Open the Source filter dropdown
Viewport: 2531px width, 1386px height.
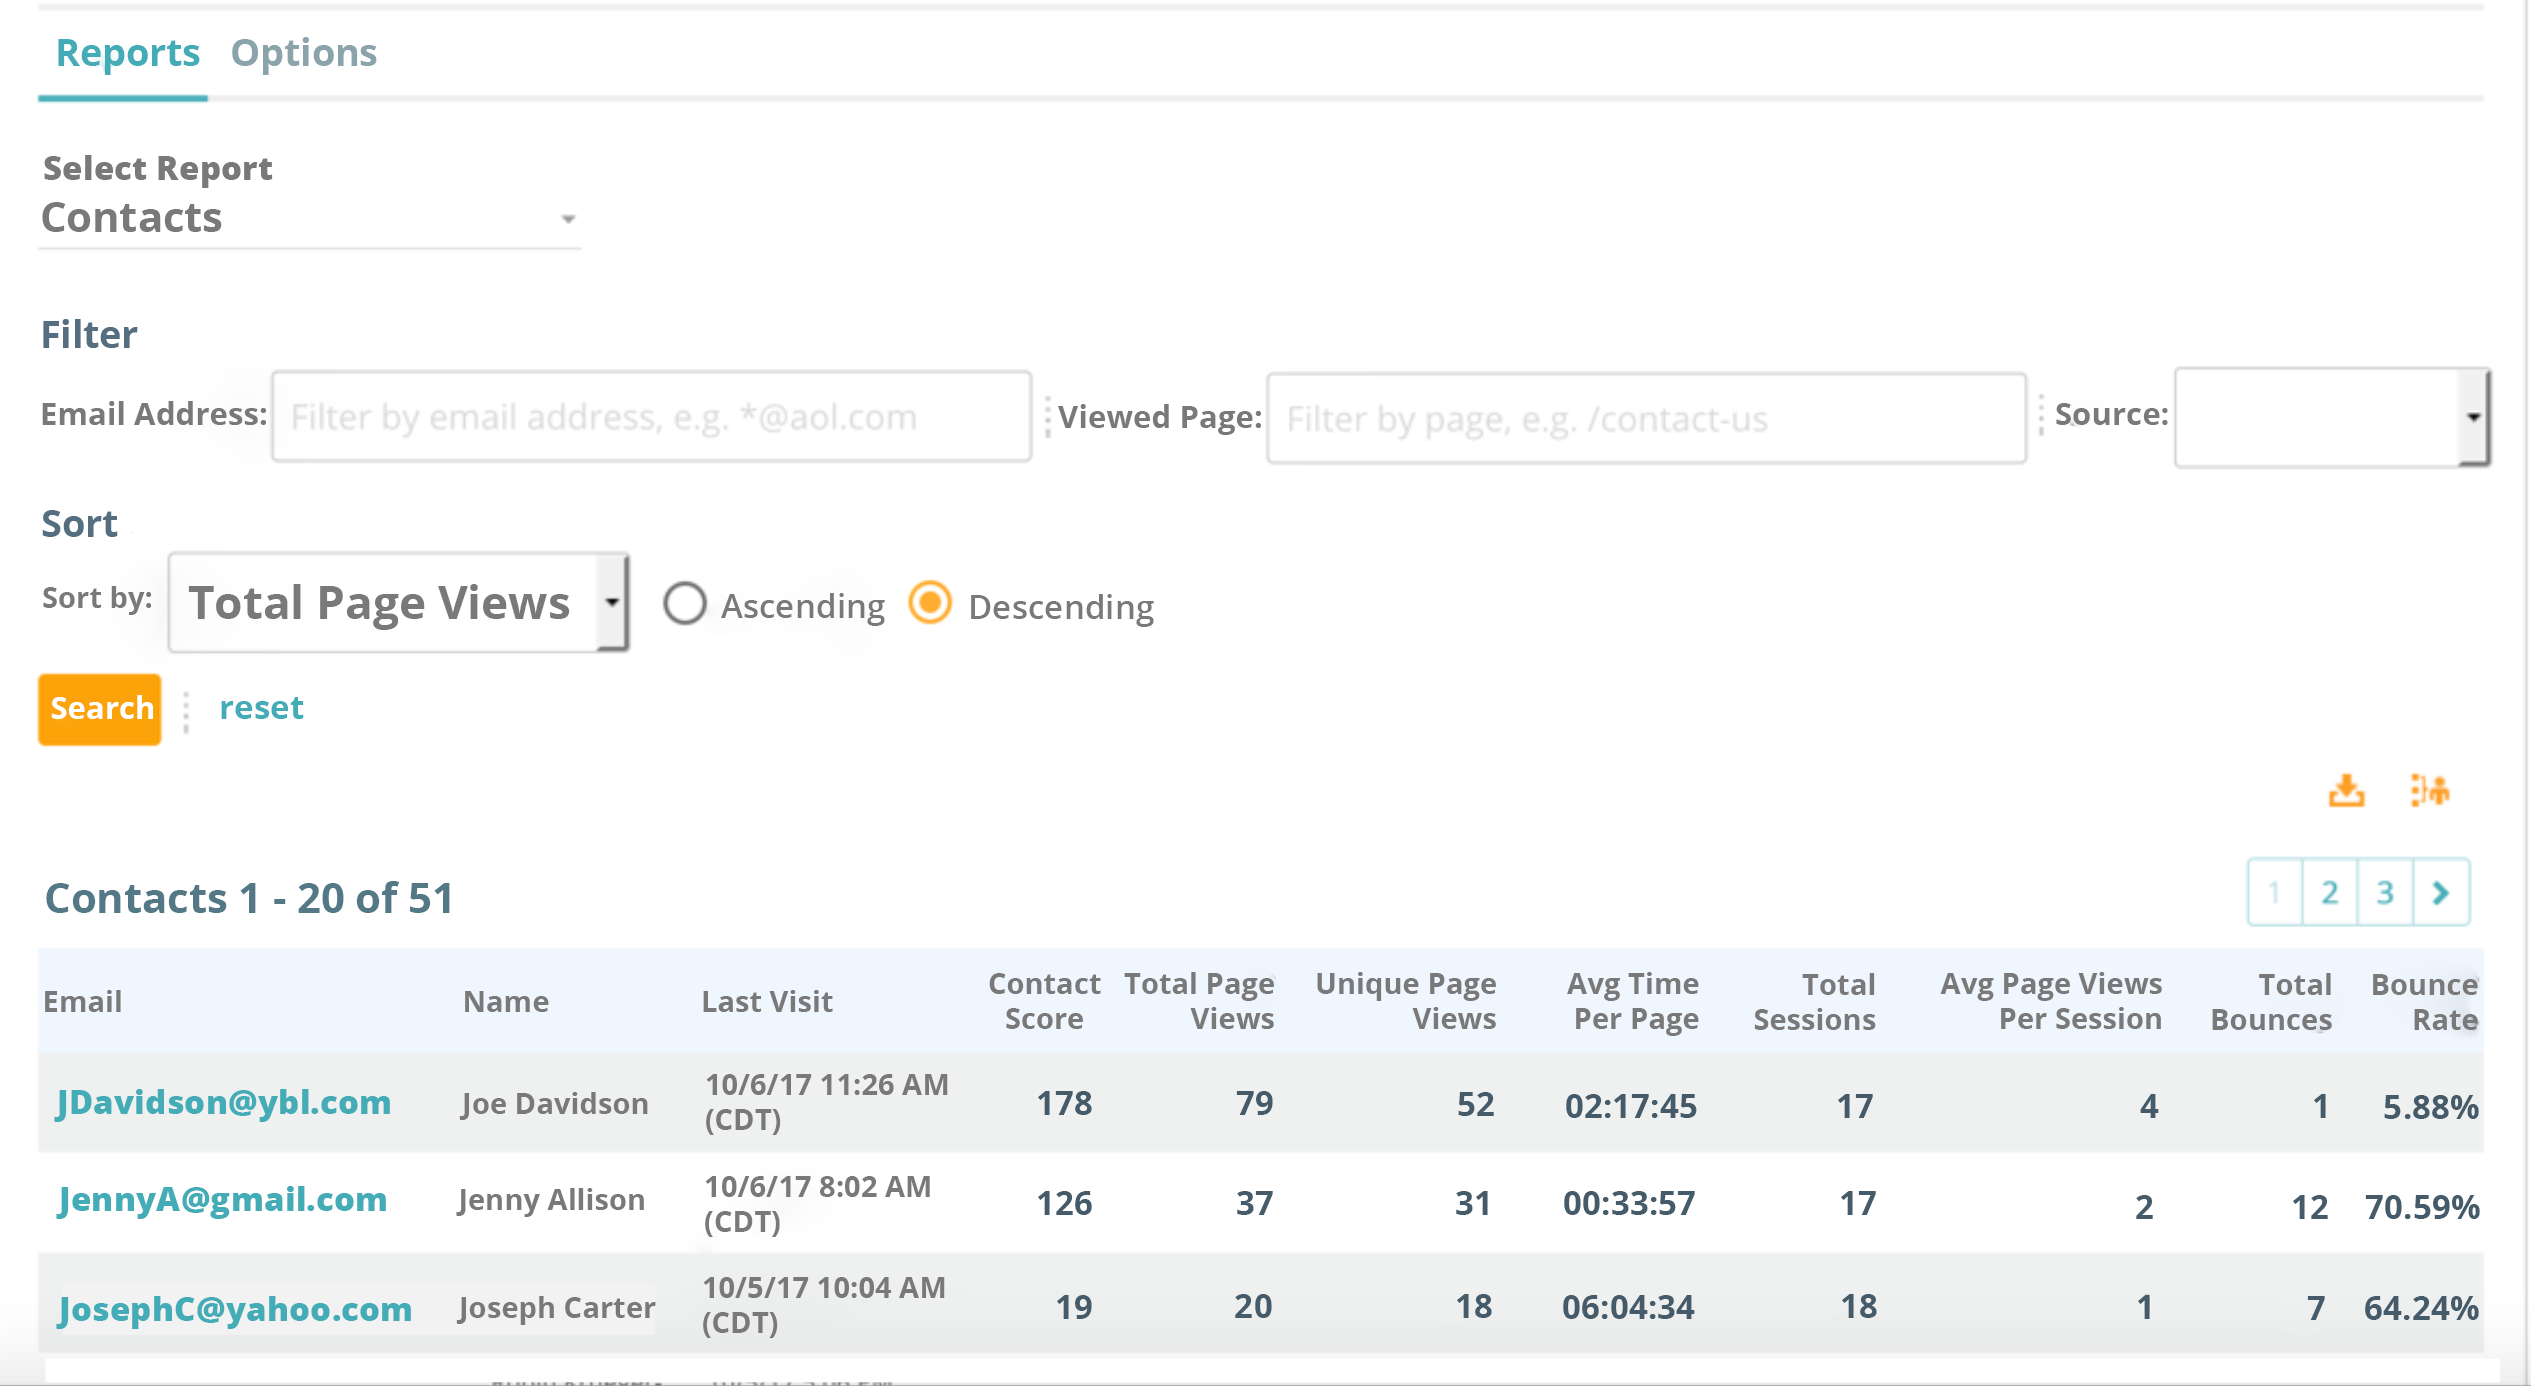[2332, 417]
